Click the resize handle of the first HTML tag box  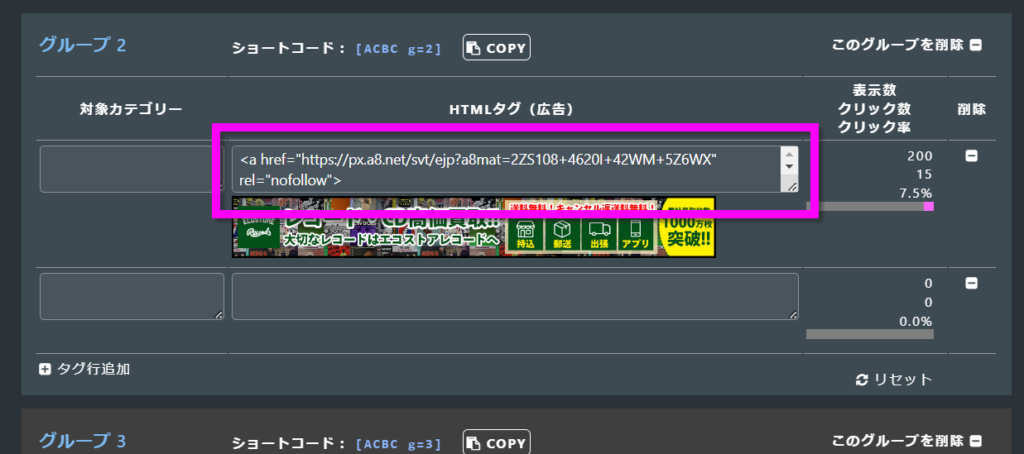790,186
